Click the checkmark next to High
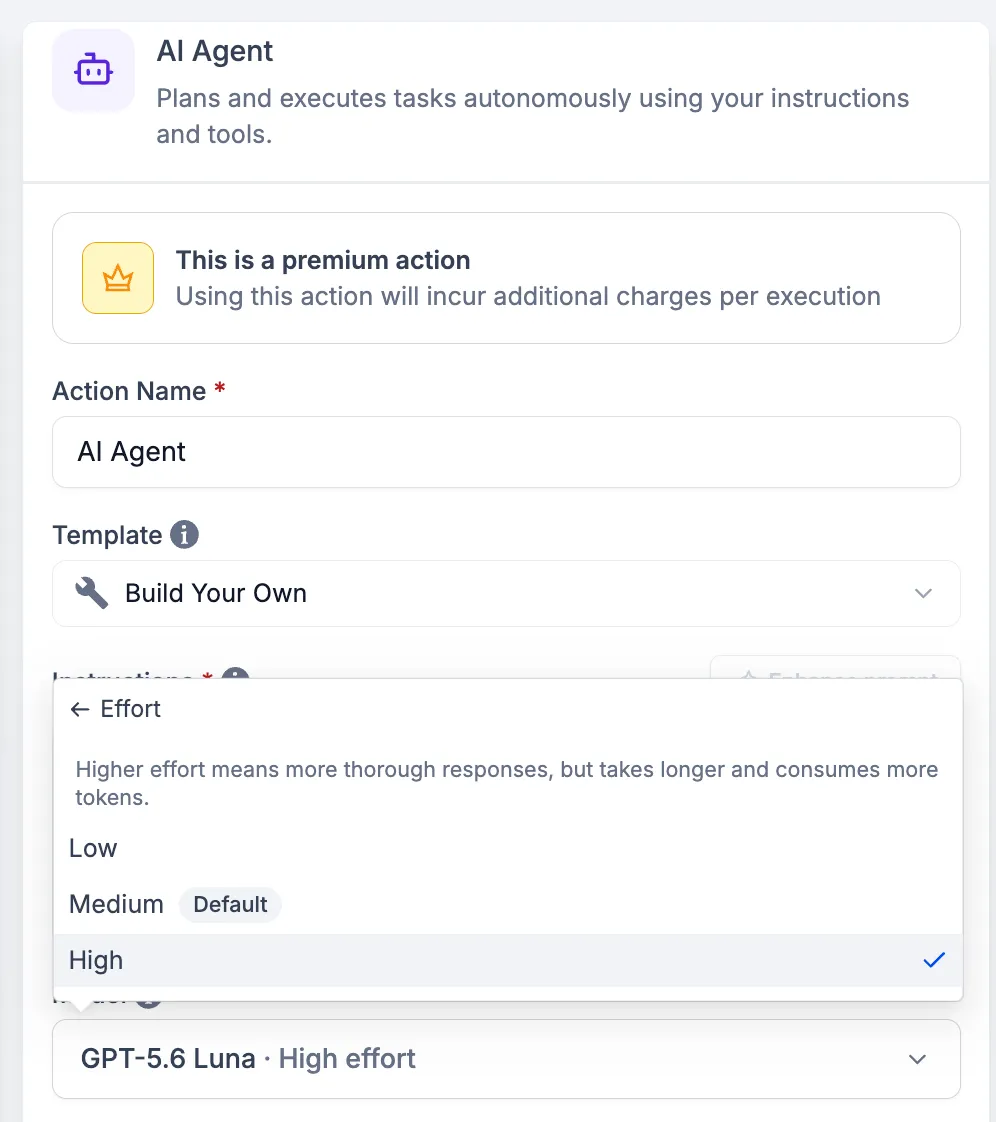The image size is (996, 1122). click(934, 960)
